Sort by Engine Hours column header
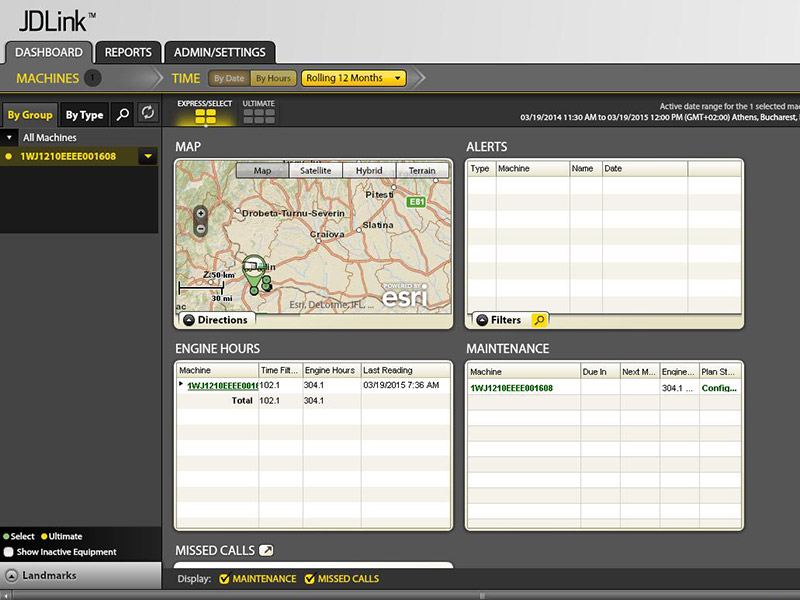This screenshot has height=600, width=800. 332,370
